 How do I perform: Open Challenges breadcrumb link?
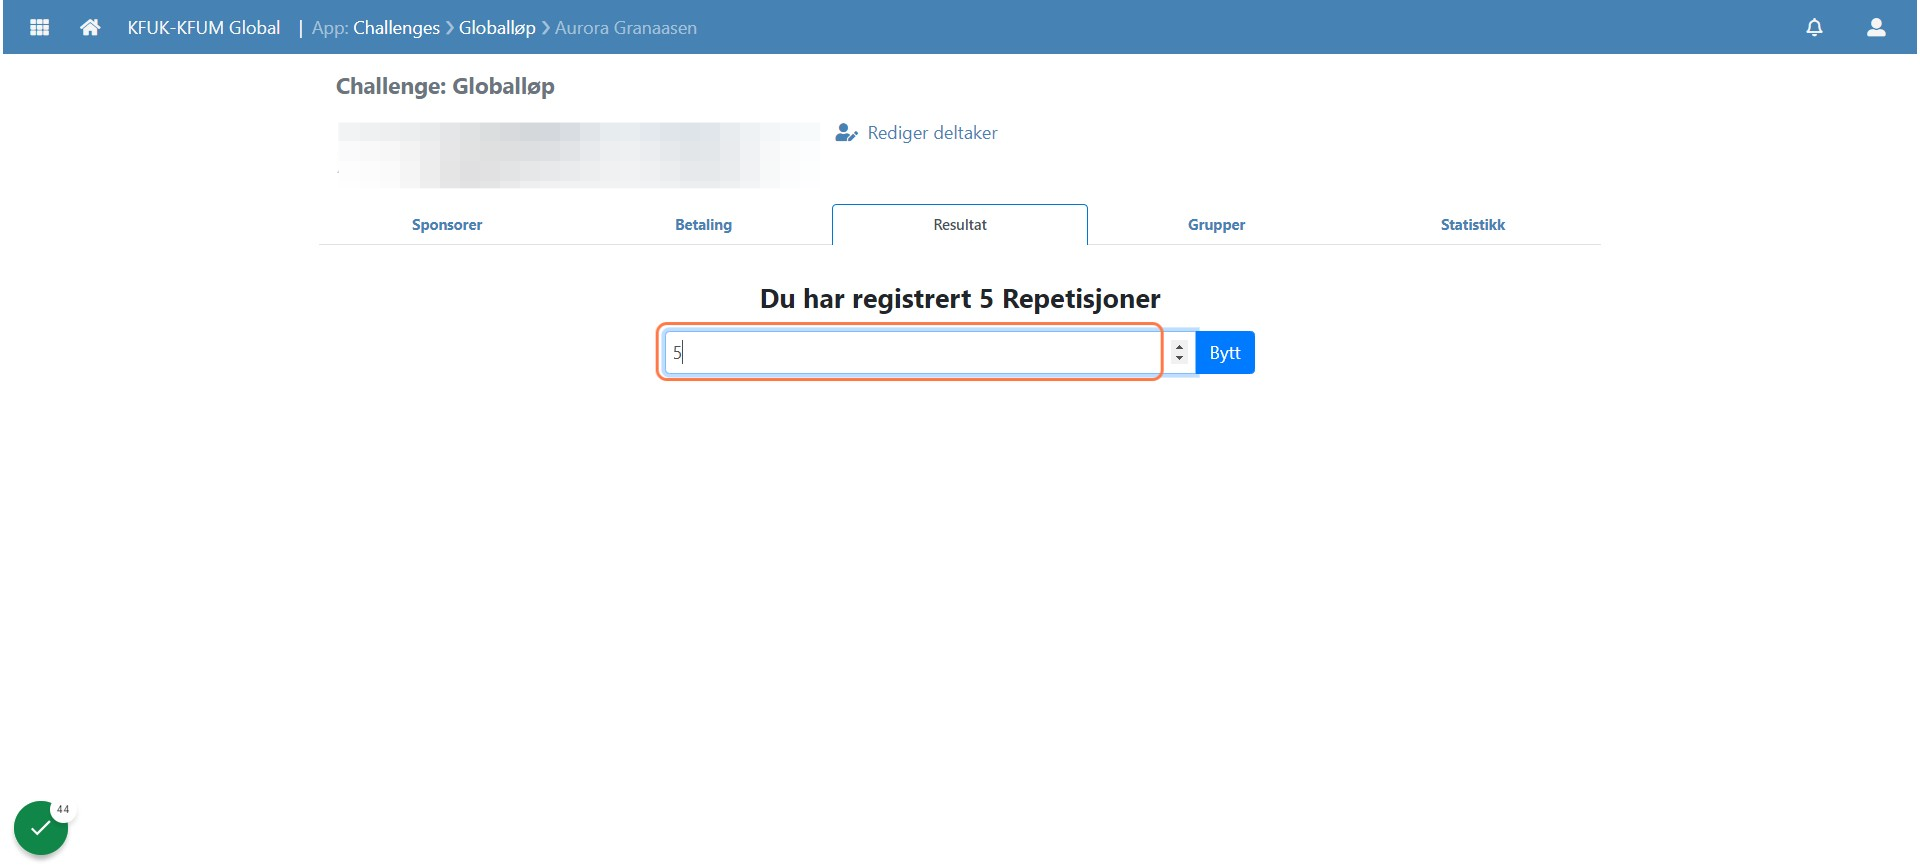396,28
